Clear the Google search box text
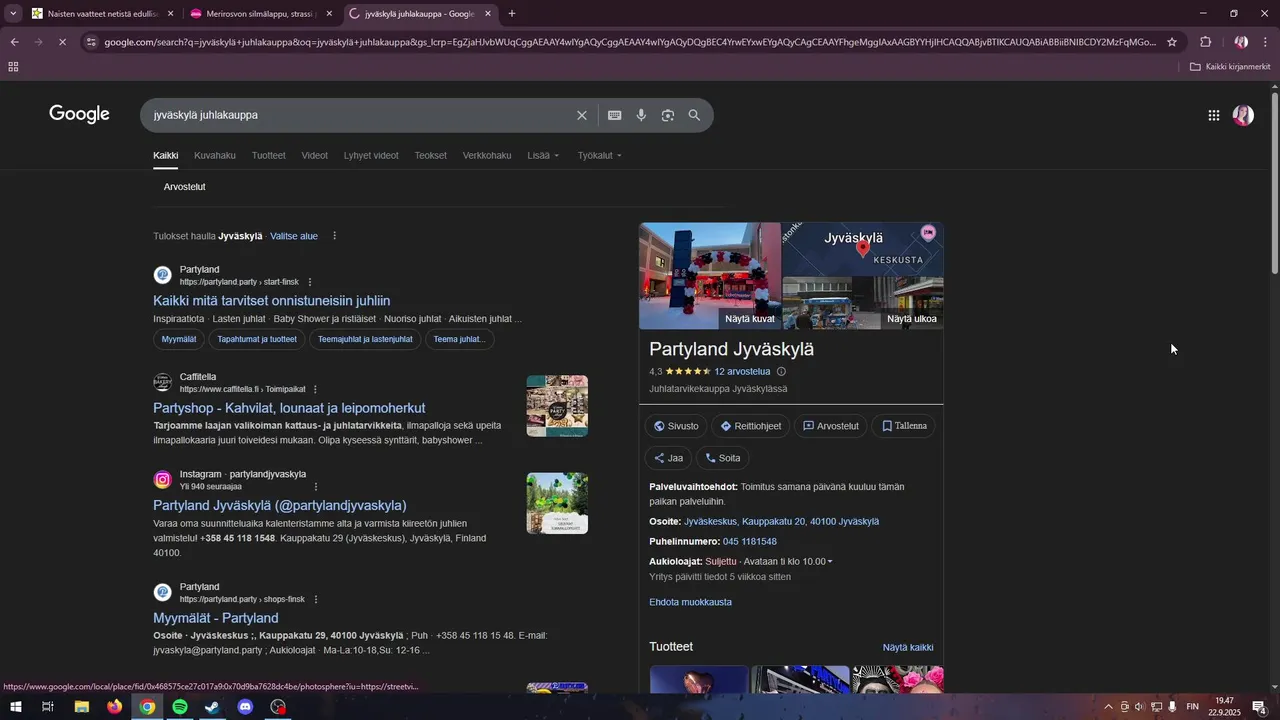This screenshot has height=720, width=1280. coord(582,115)
